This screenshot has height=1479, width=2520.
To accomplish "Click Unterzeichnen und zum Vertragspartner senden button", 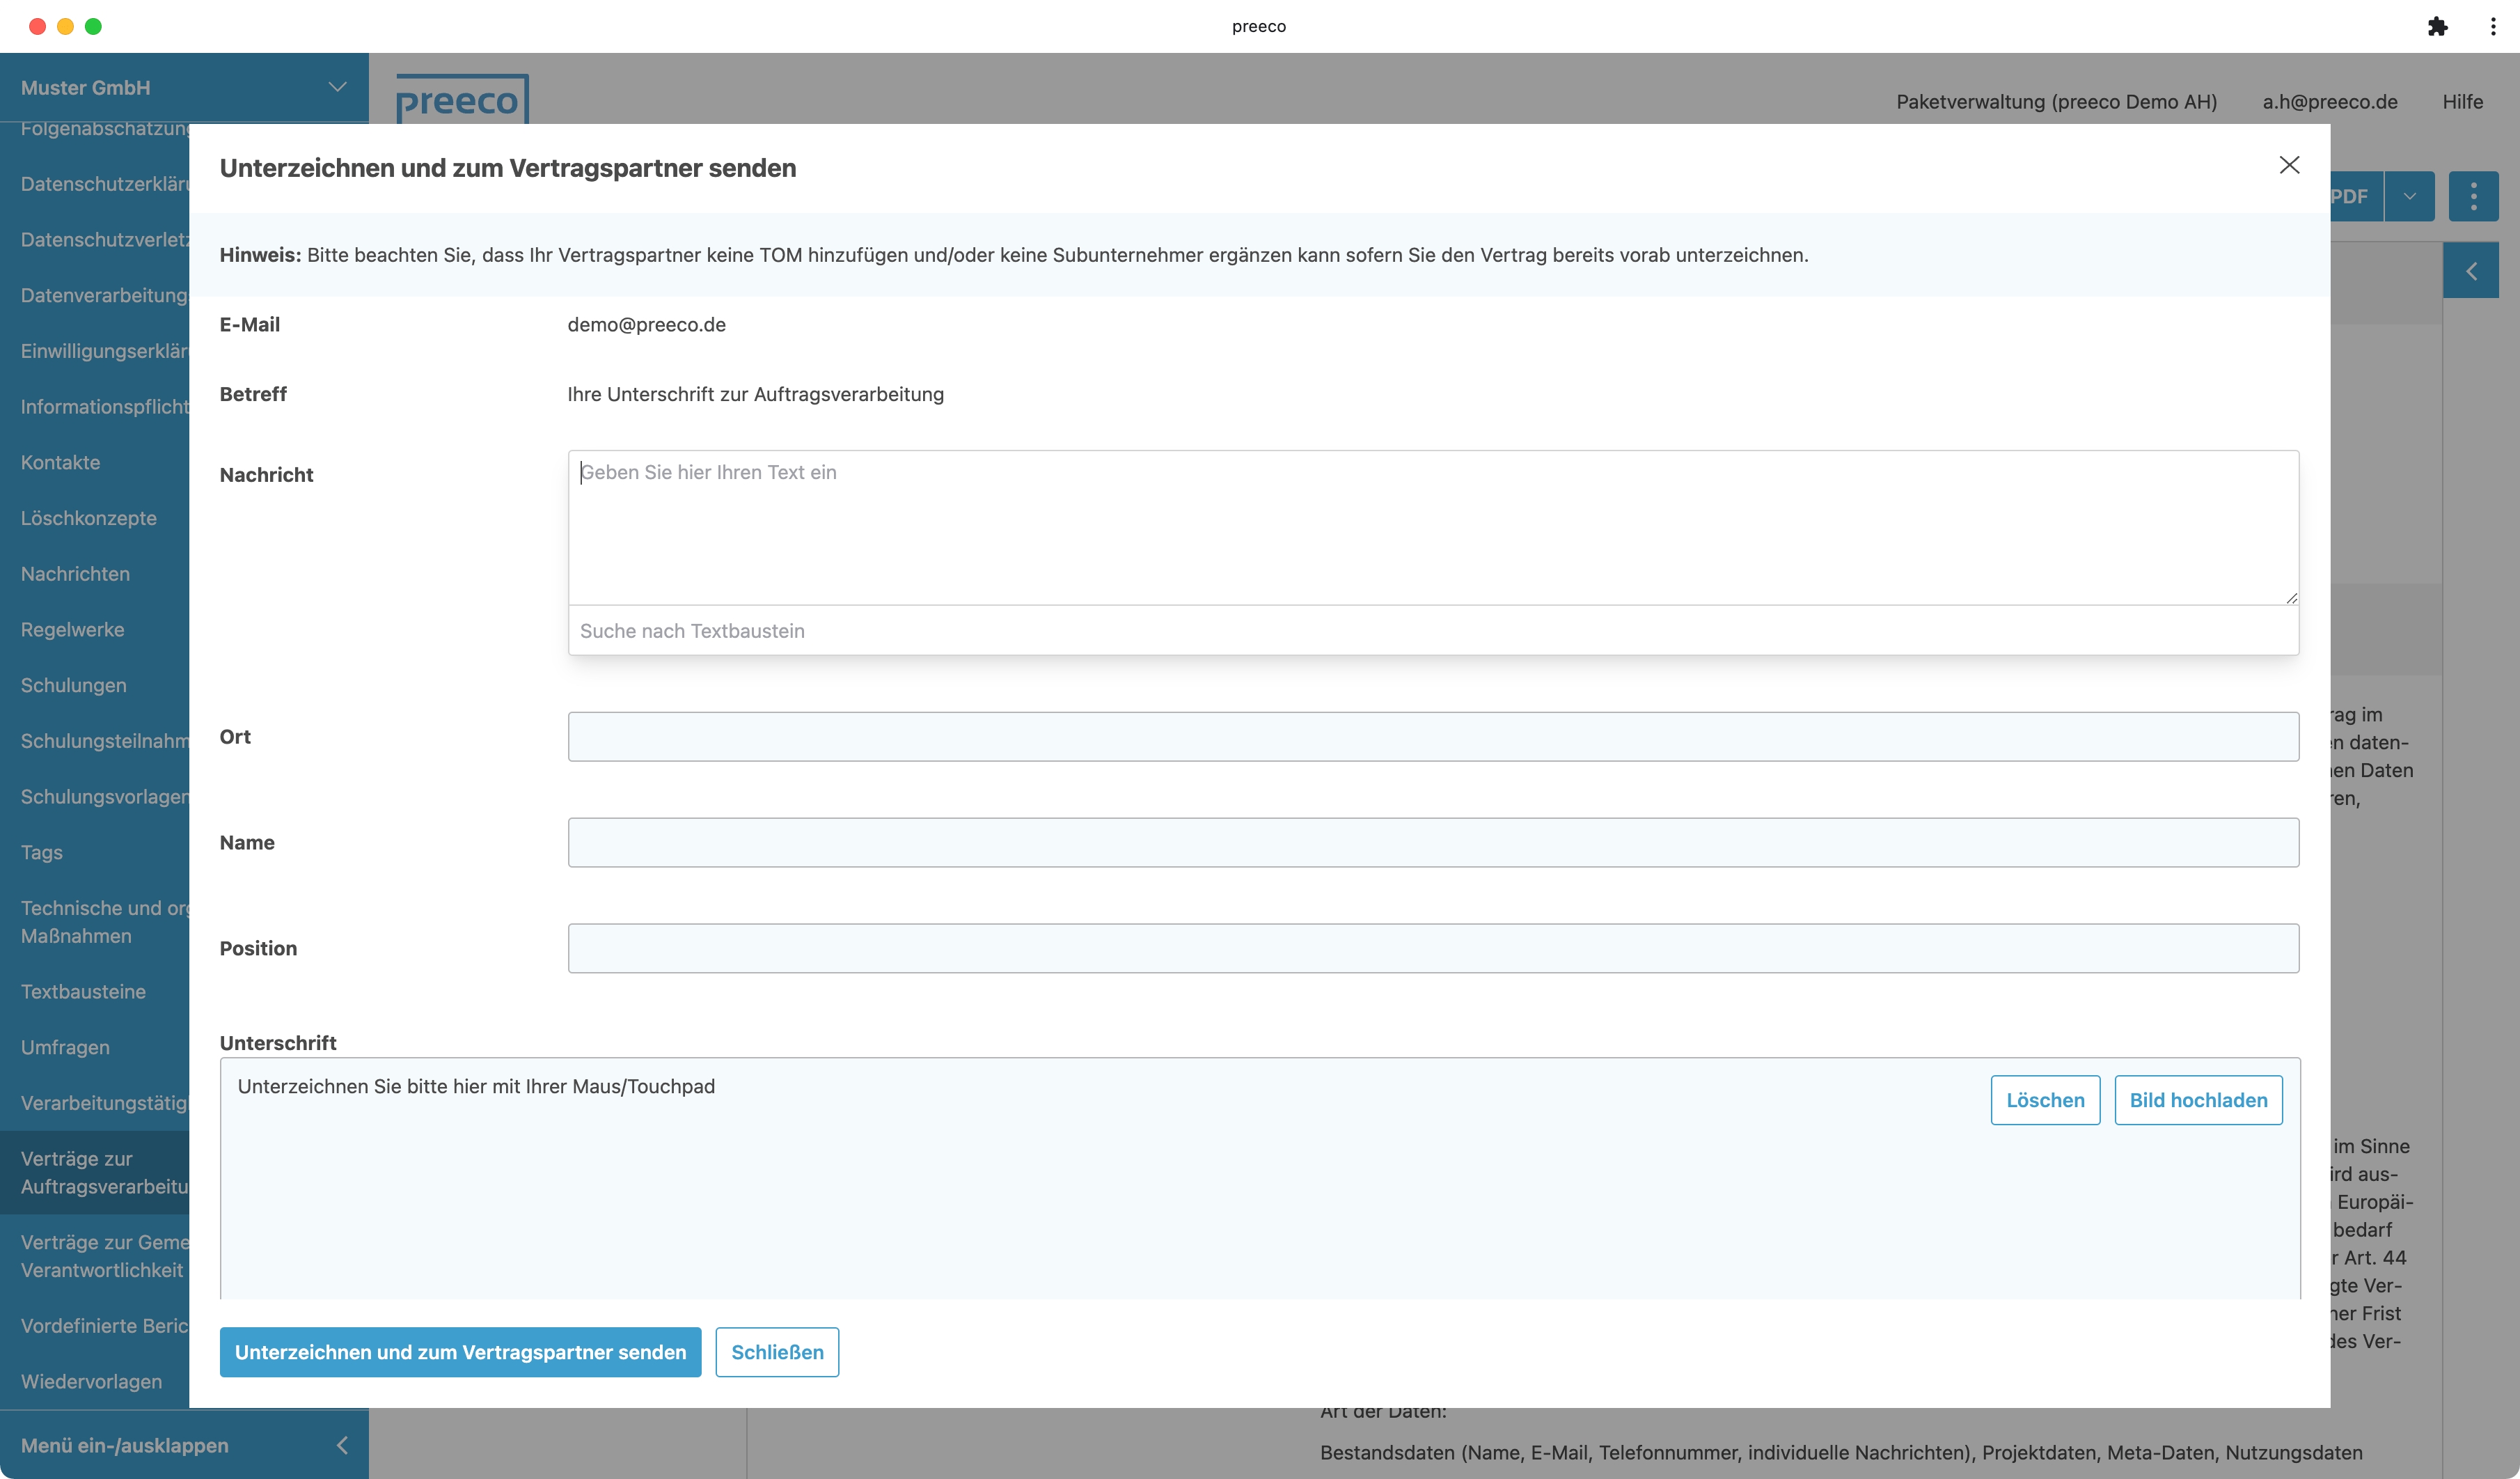I will coord(460,1351).
